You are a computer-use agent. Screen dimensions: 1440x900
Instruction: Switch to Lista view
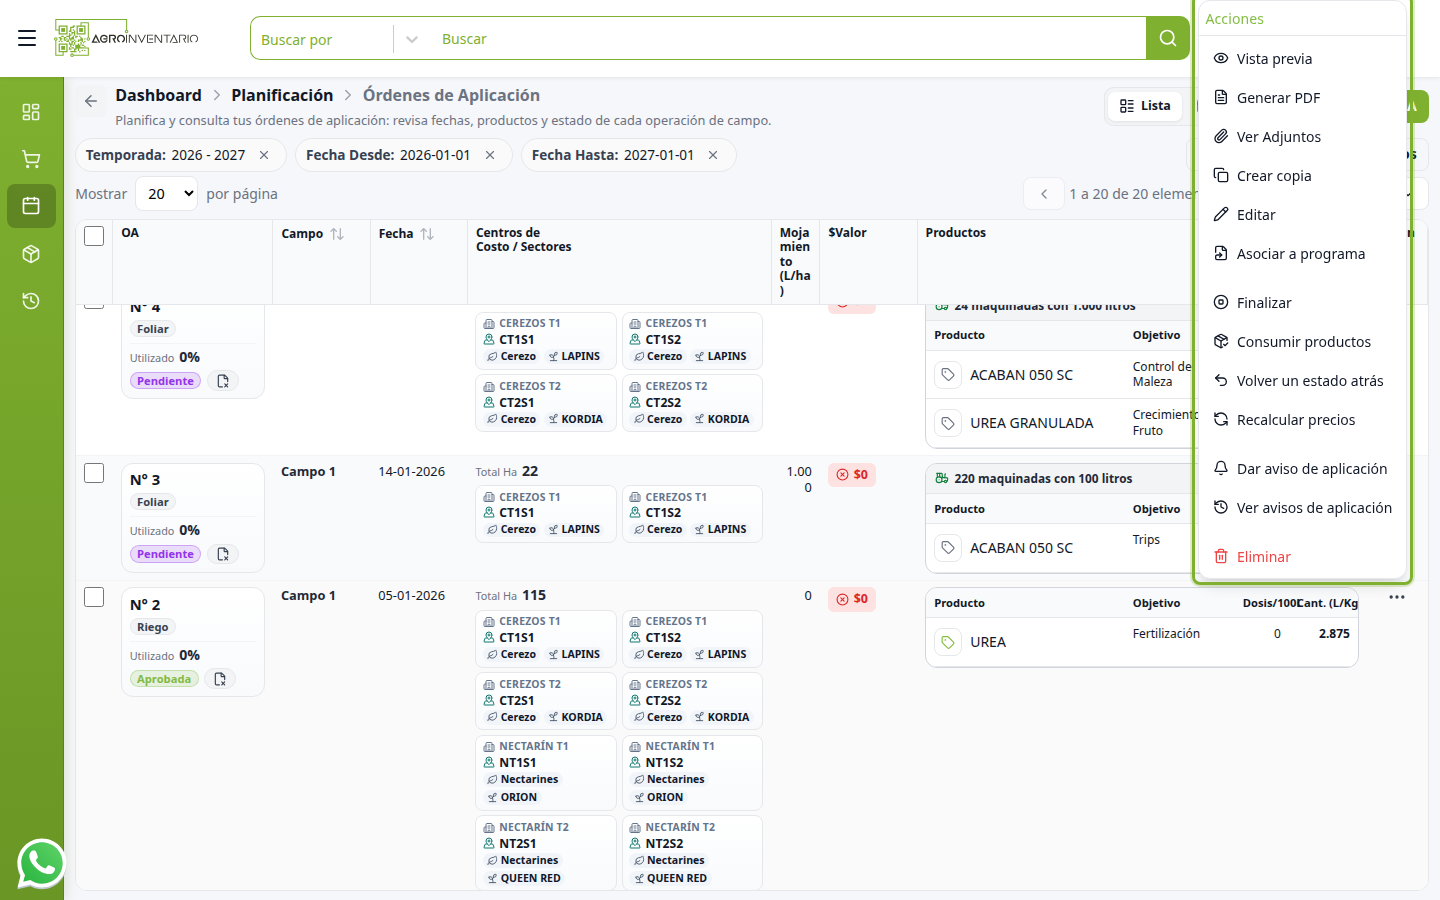click(x=1145, y=106)
